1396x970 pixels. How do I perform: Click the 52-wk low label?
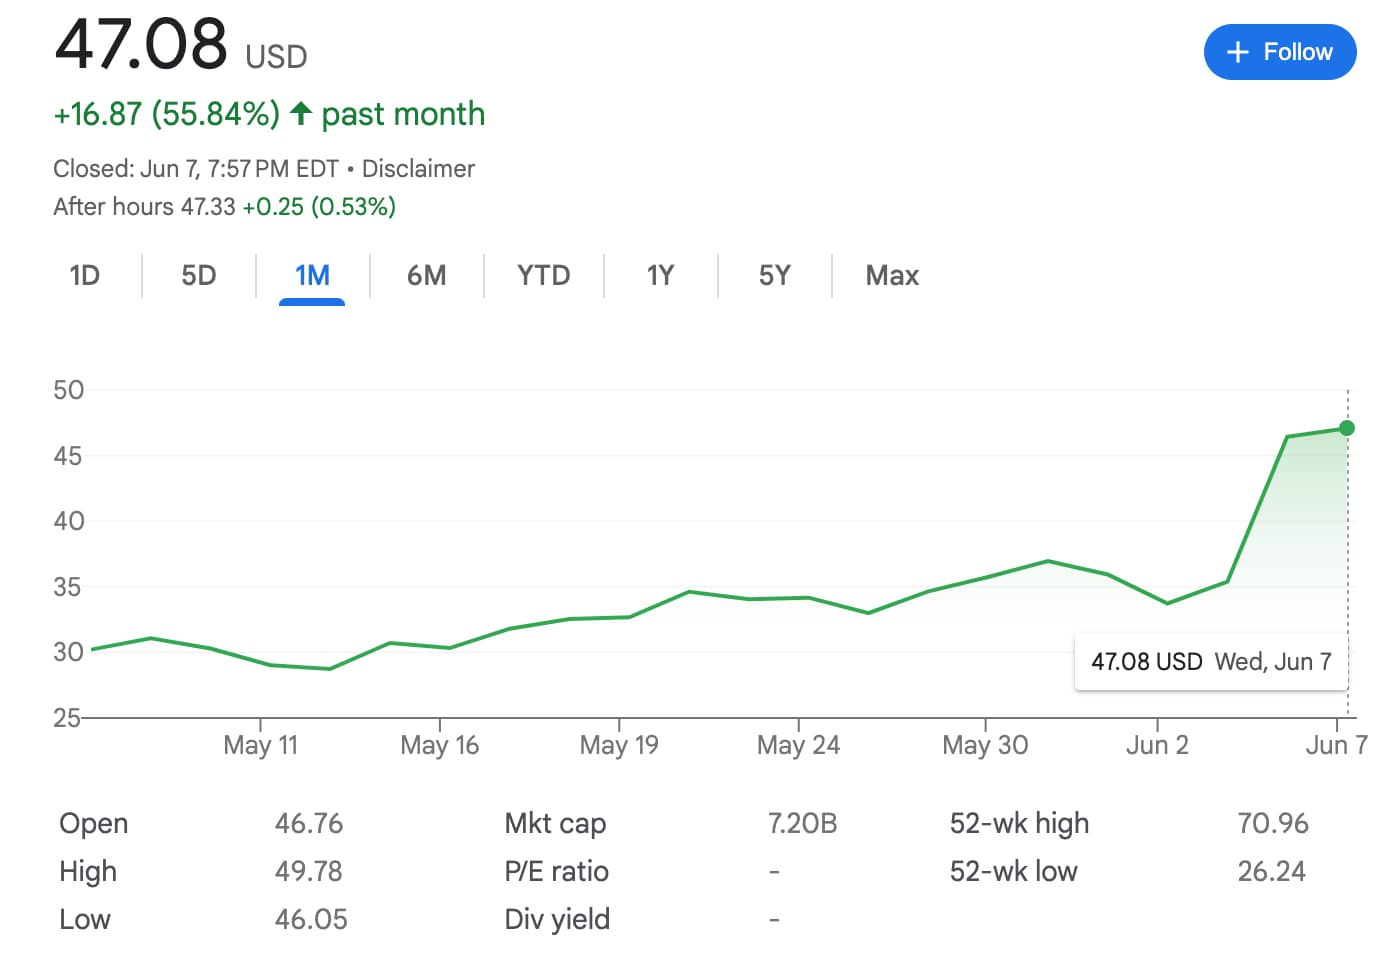pos(1014,871)
